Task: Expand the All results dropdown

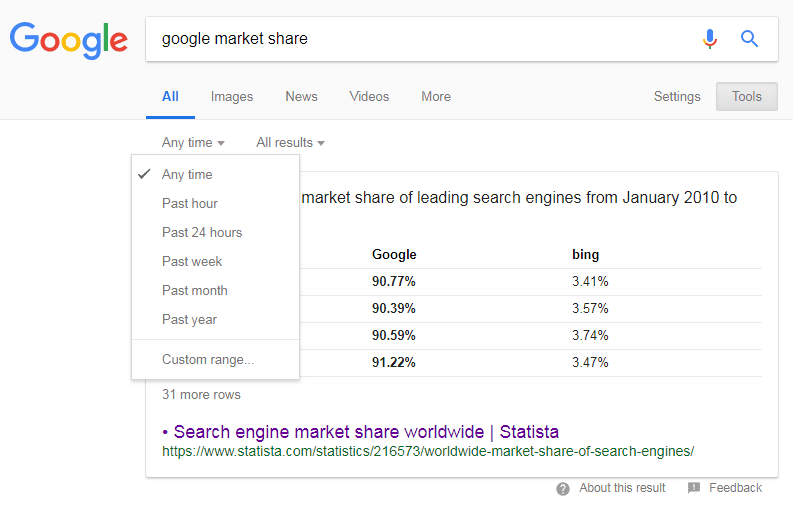Action: (290, 143)
